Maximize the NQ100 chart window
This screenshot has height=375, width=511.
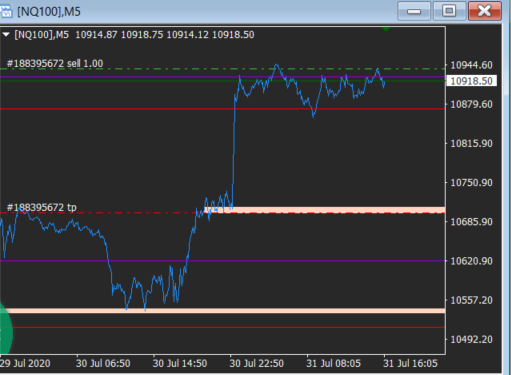pos(449,11)
